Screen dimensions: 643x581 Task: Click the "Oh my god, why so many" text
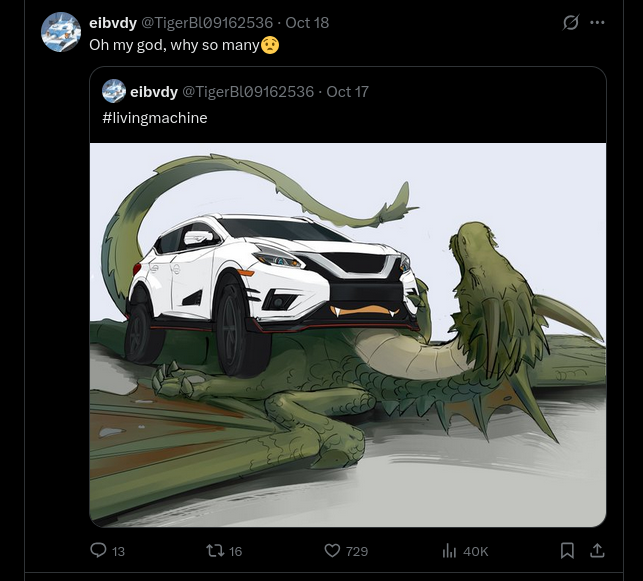pos(174,44)
